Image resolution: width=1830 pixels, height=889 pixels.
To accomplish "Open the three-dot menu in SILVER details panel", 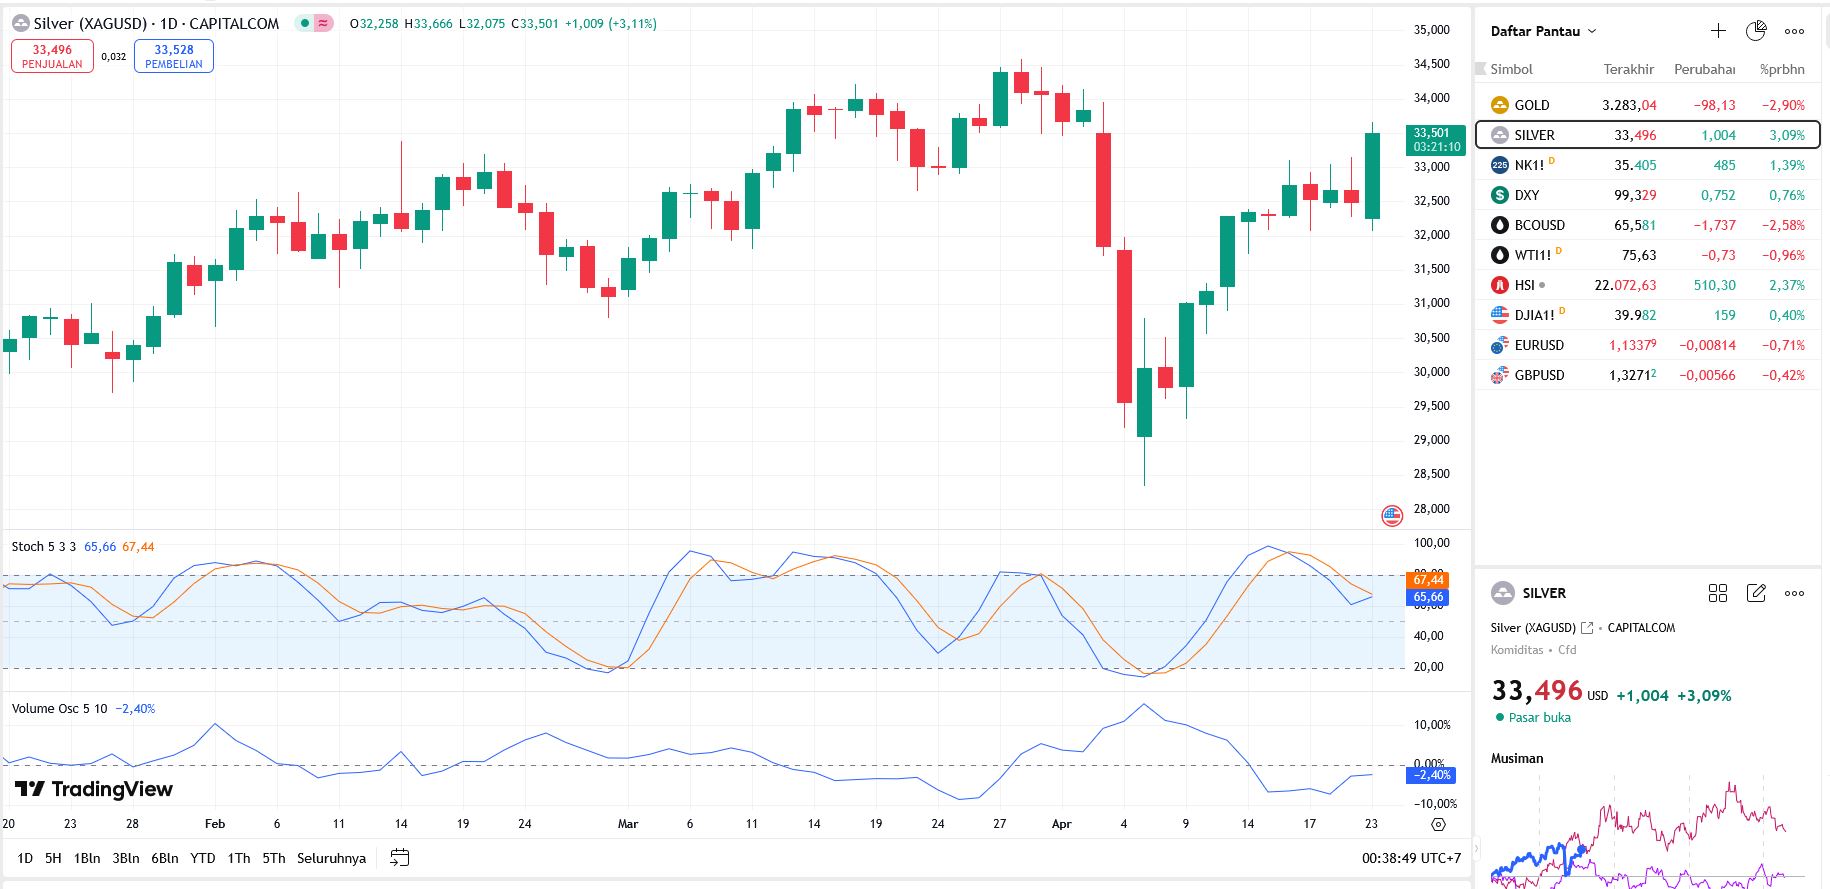I will tap(1795, 593).
